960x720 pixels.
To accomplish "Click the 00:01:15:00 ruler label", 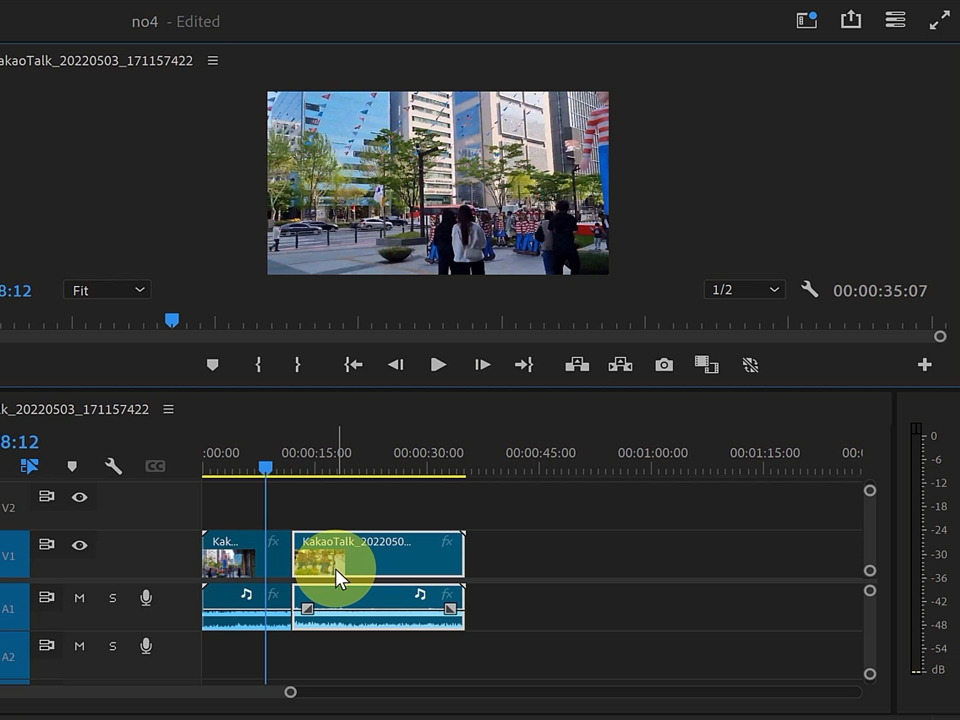I will click(x=765, y=453).
